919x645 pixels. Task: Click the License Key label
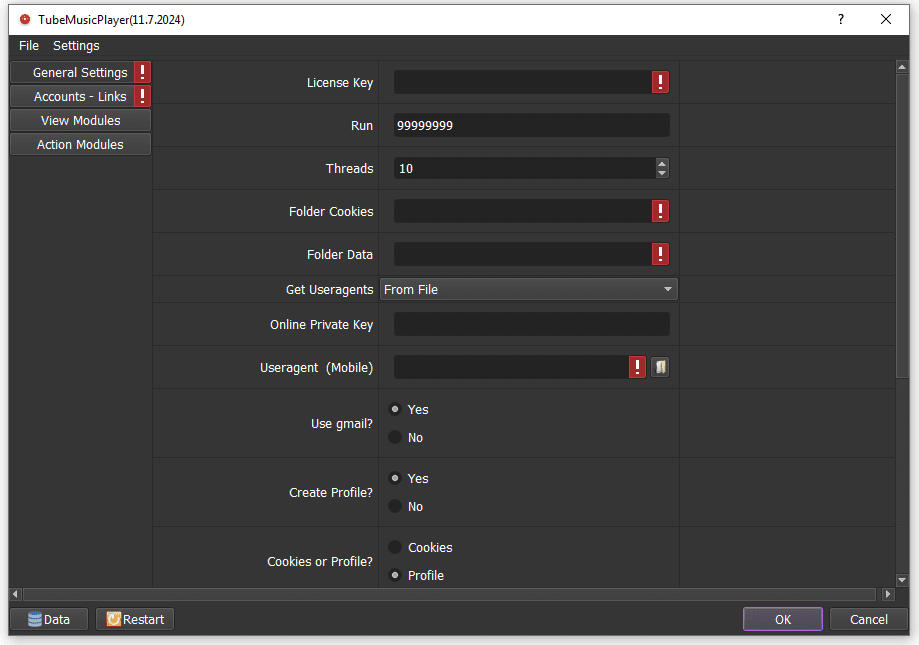pos(340,83)
